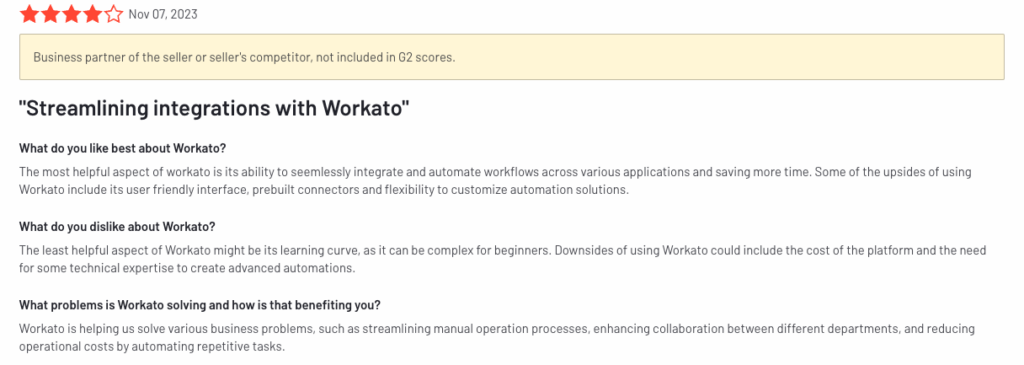The height and width of the screenshot is (365, 1024).
Task: Click the review date Nov 07, 2023
Action: click(163, 14)
